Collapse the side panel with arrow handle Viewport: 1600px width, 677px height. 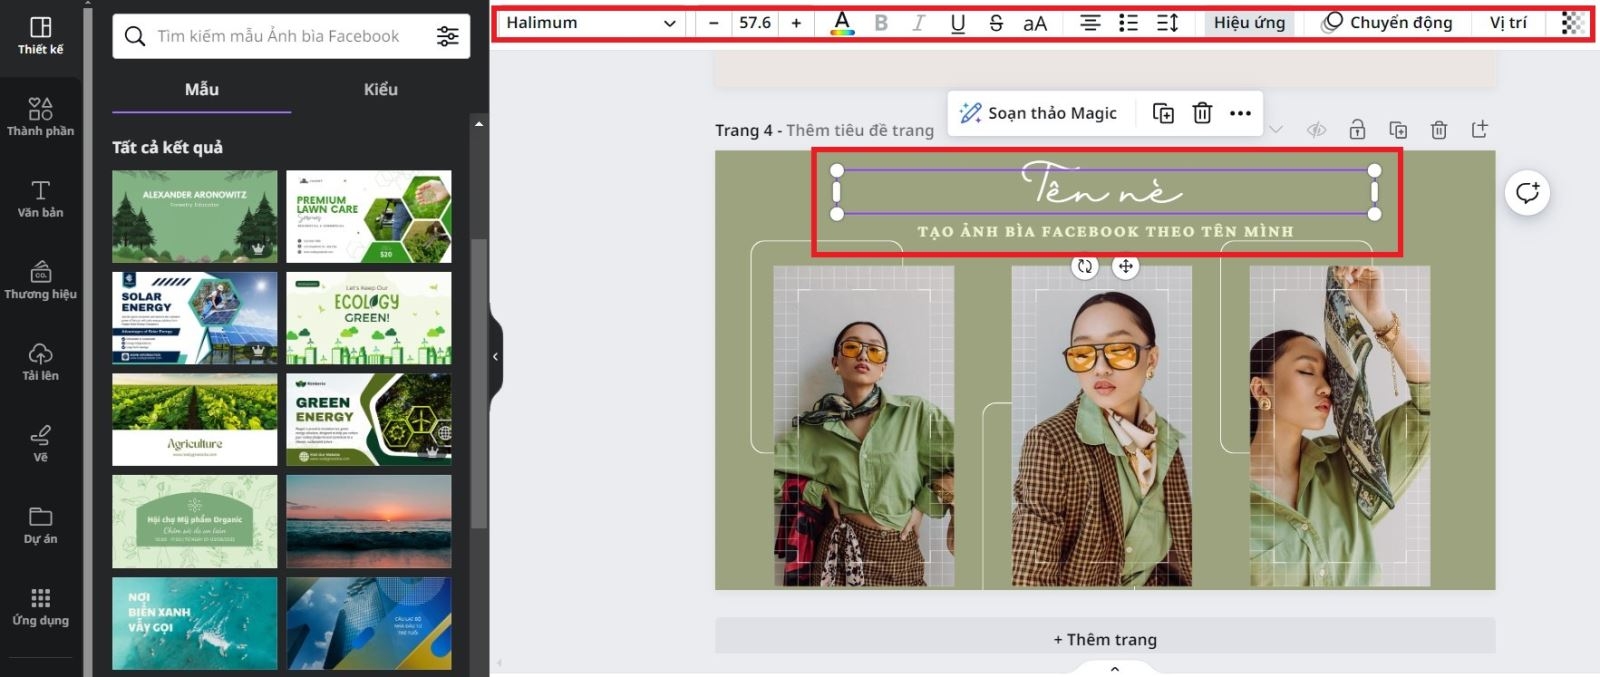pyautogui.click(x=495, y=356)
